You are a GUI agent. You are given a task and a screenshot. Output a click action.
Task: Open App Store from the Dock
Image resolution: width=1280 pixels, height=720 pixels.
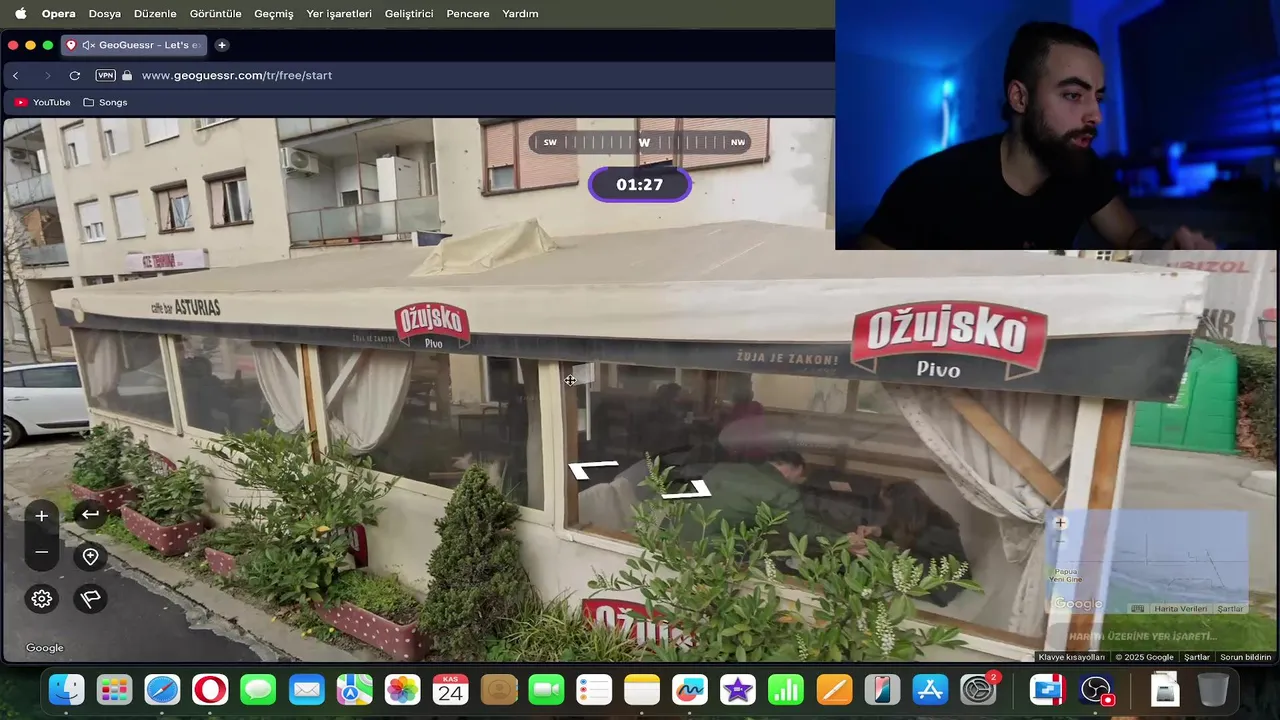coord(930,690)
